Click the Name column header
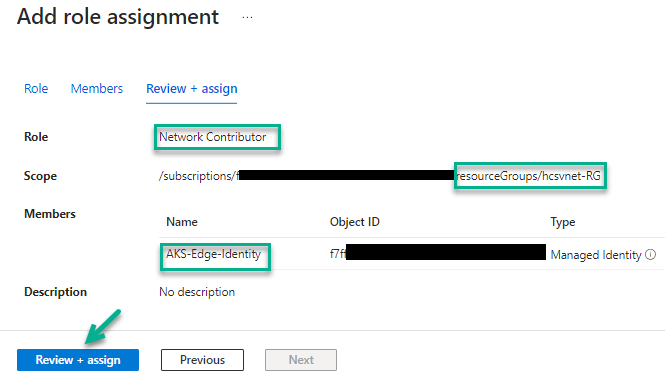The height and width of the screenshot is (380, 665). (182, 222)
